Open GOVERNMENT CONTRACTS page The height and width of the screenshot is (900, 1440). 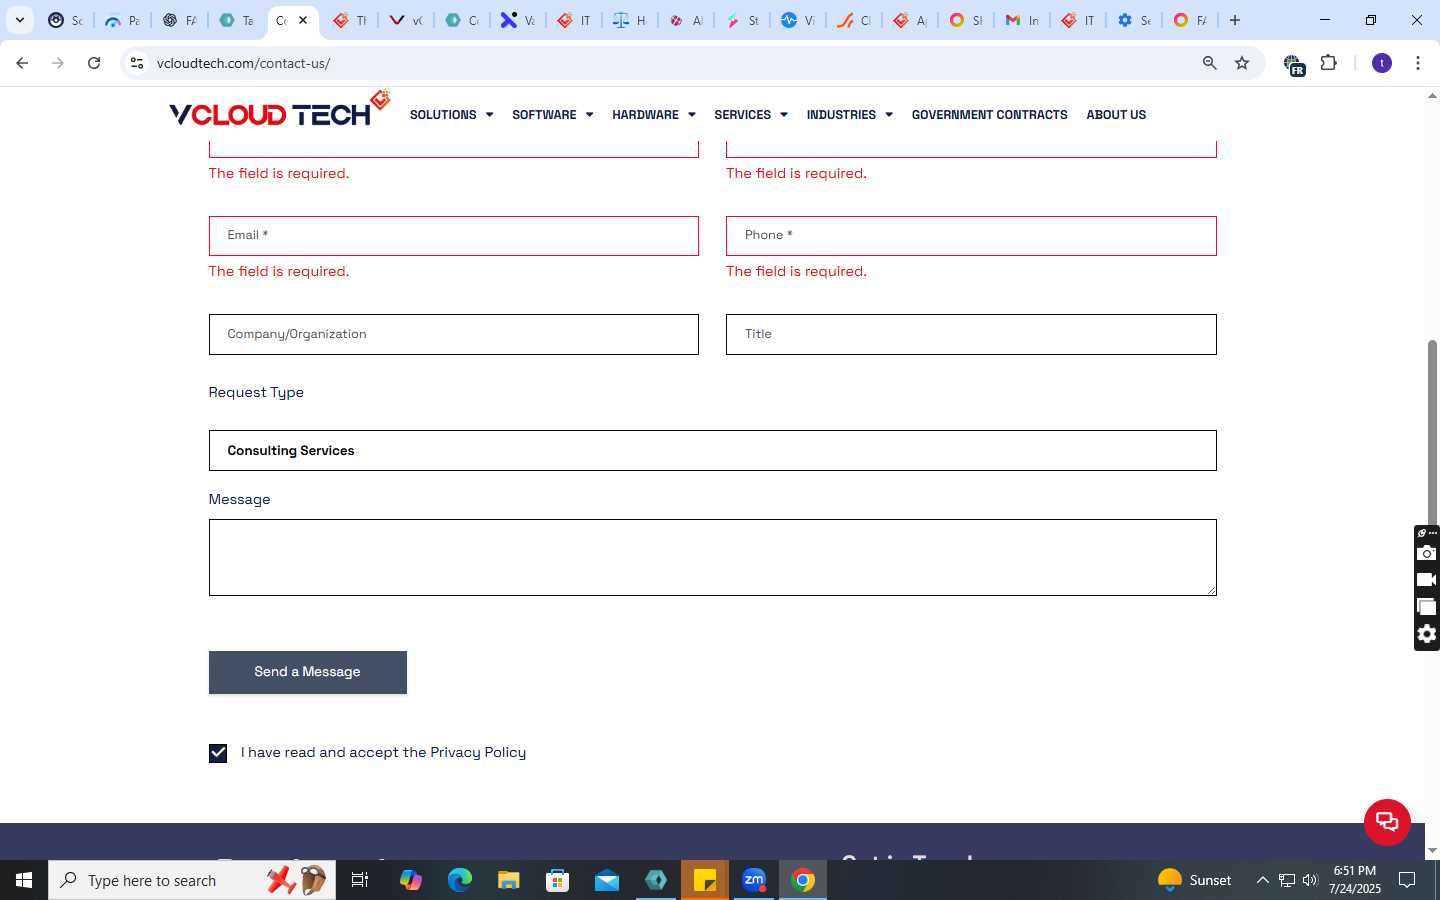989,115
